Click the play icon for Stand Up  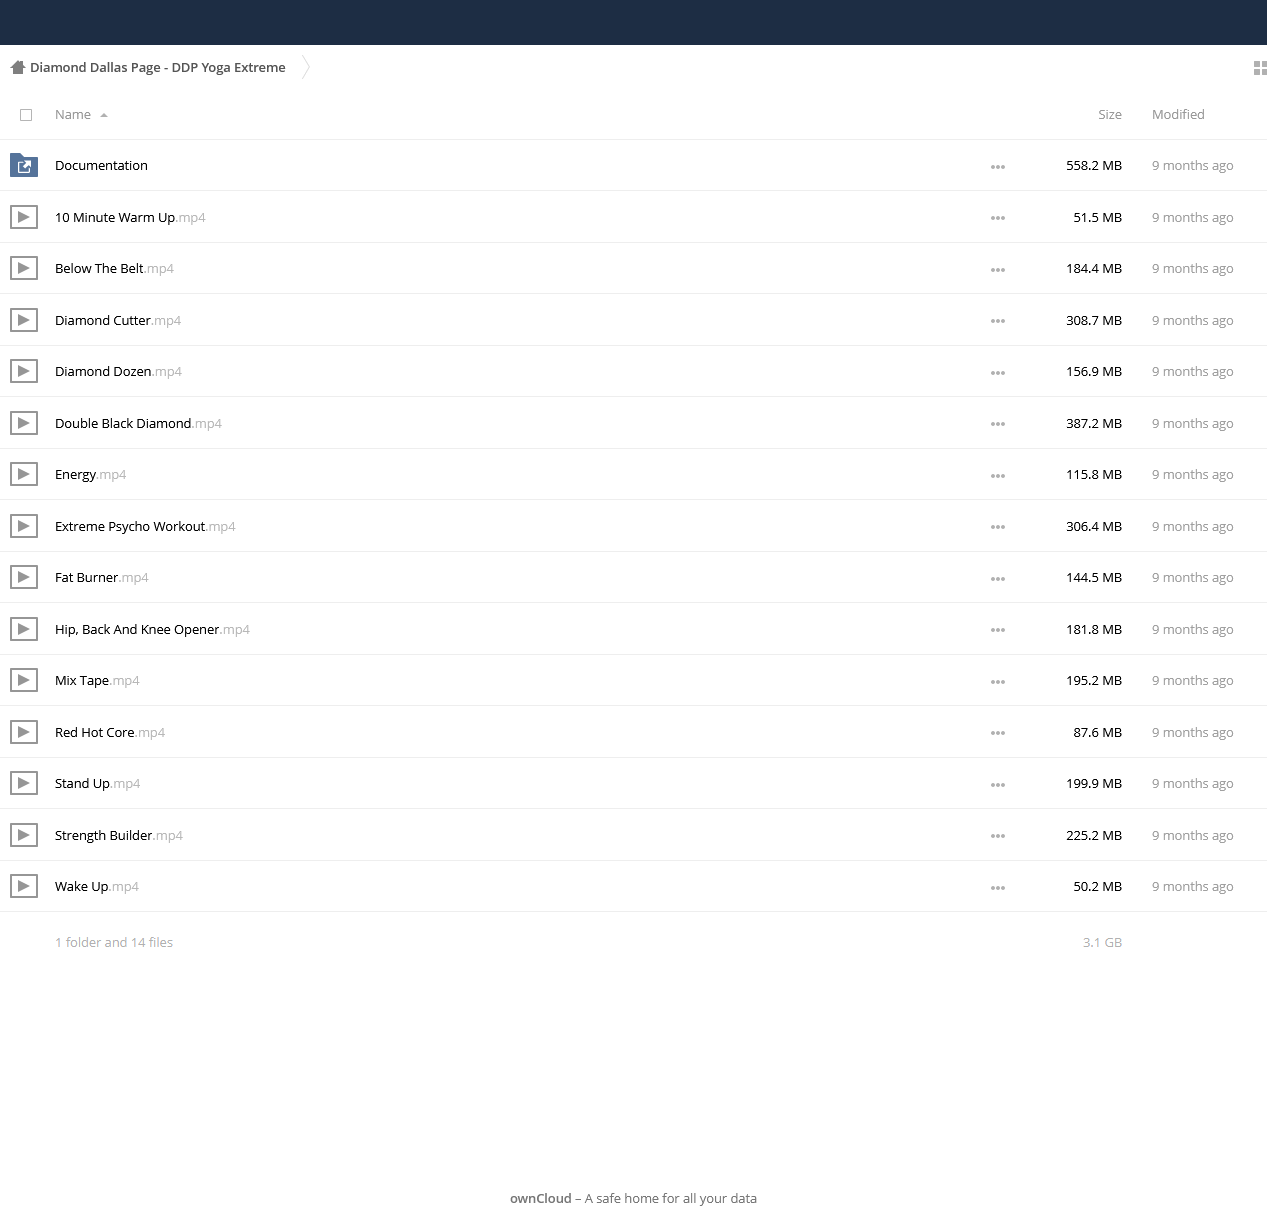(x=24, y=783)
